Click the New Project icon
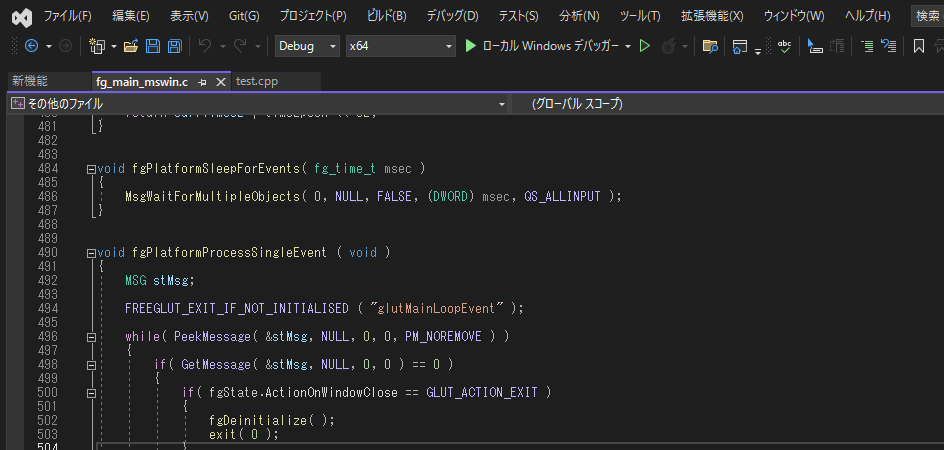This screenshot has width=944, height=450. [x=97, y=46]
